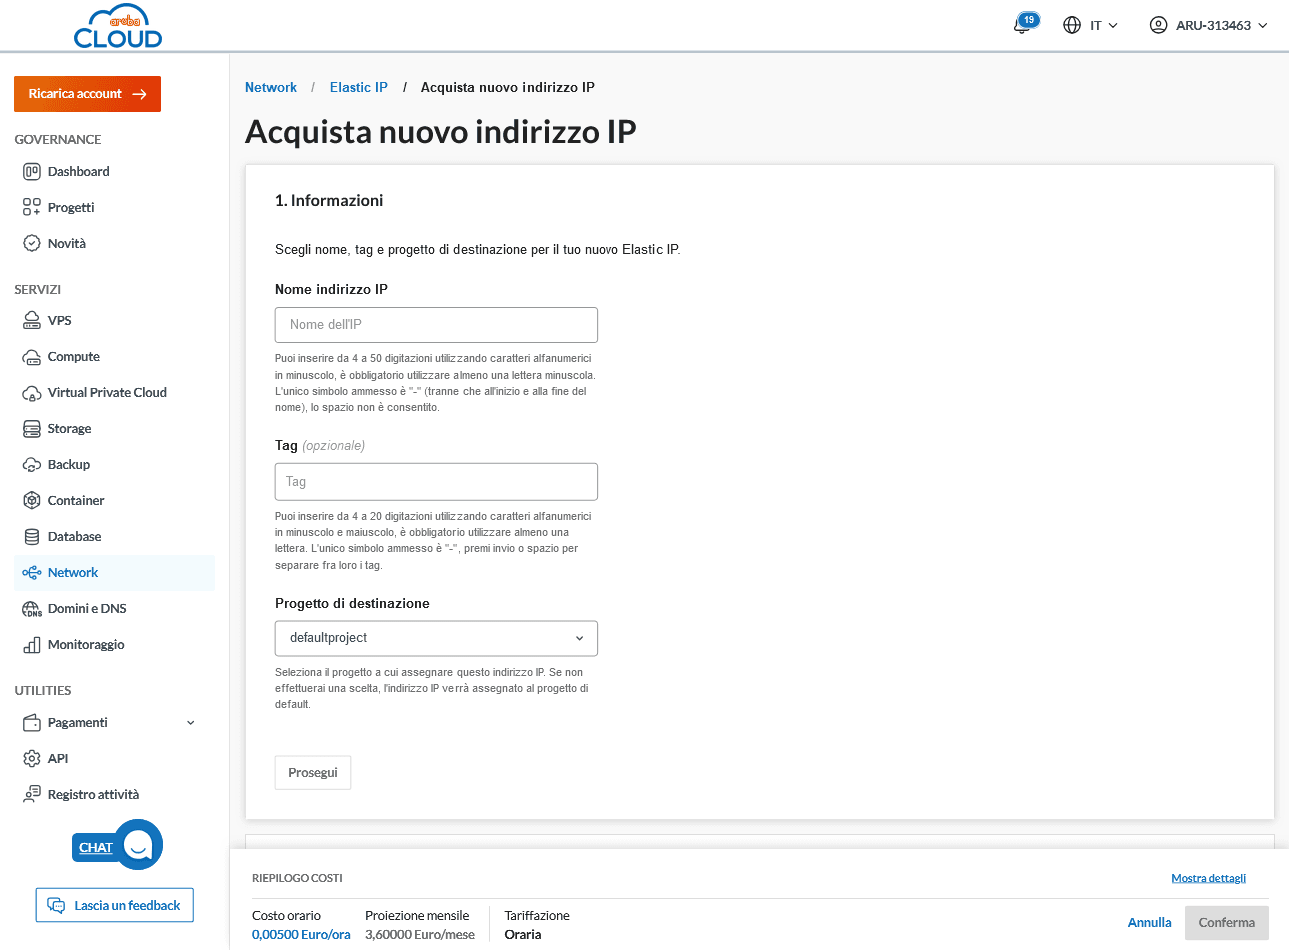Open Monitoraggio from the sidebar menu
The image size is (1289, 950).
(x=86, y=645)
